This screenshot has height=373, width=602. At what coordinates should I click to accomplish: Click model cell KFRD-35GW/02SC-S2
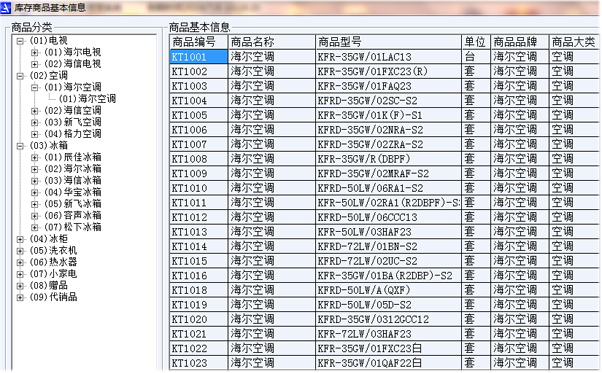388,101
